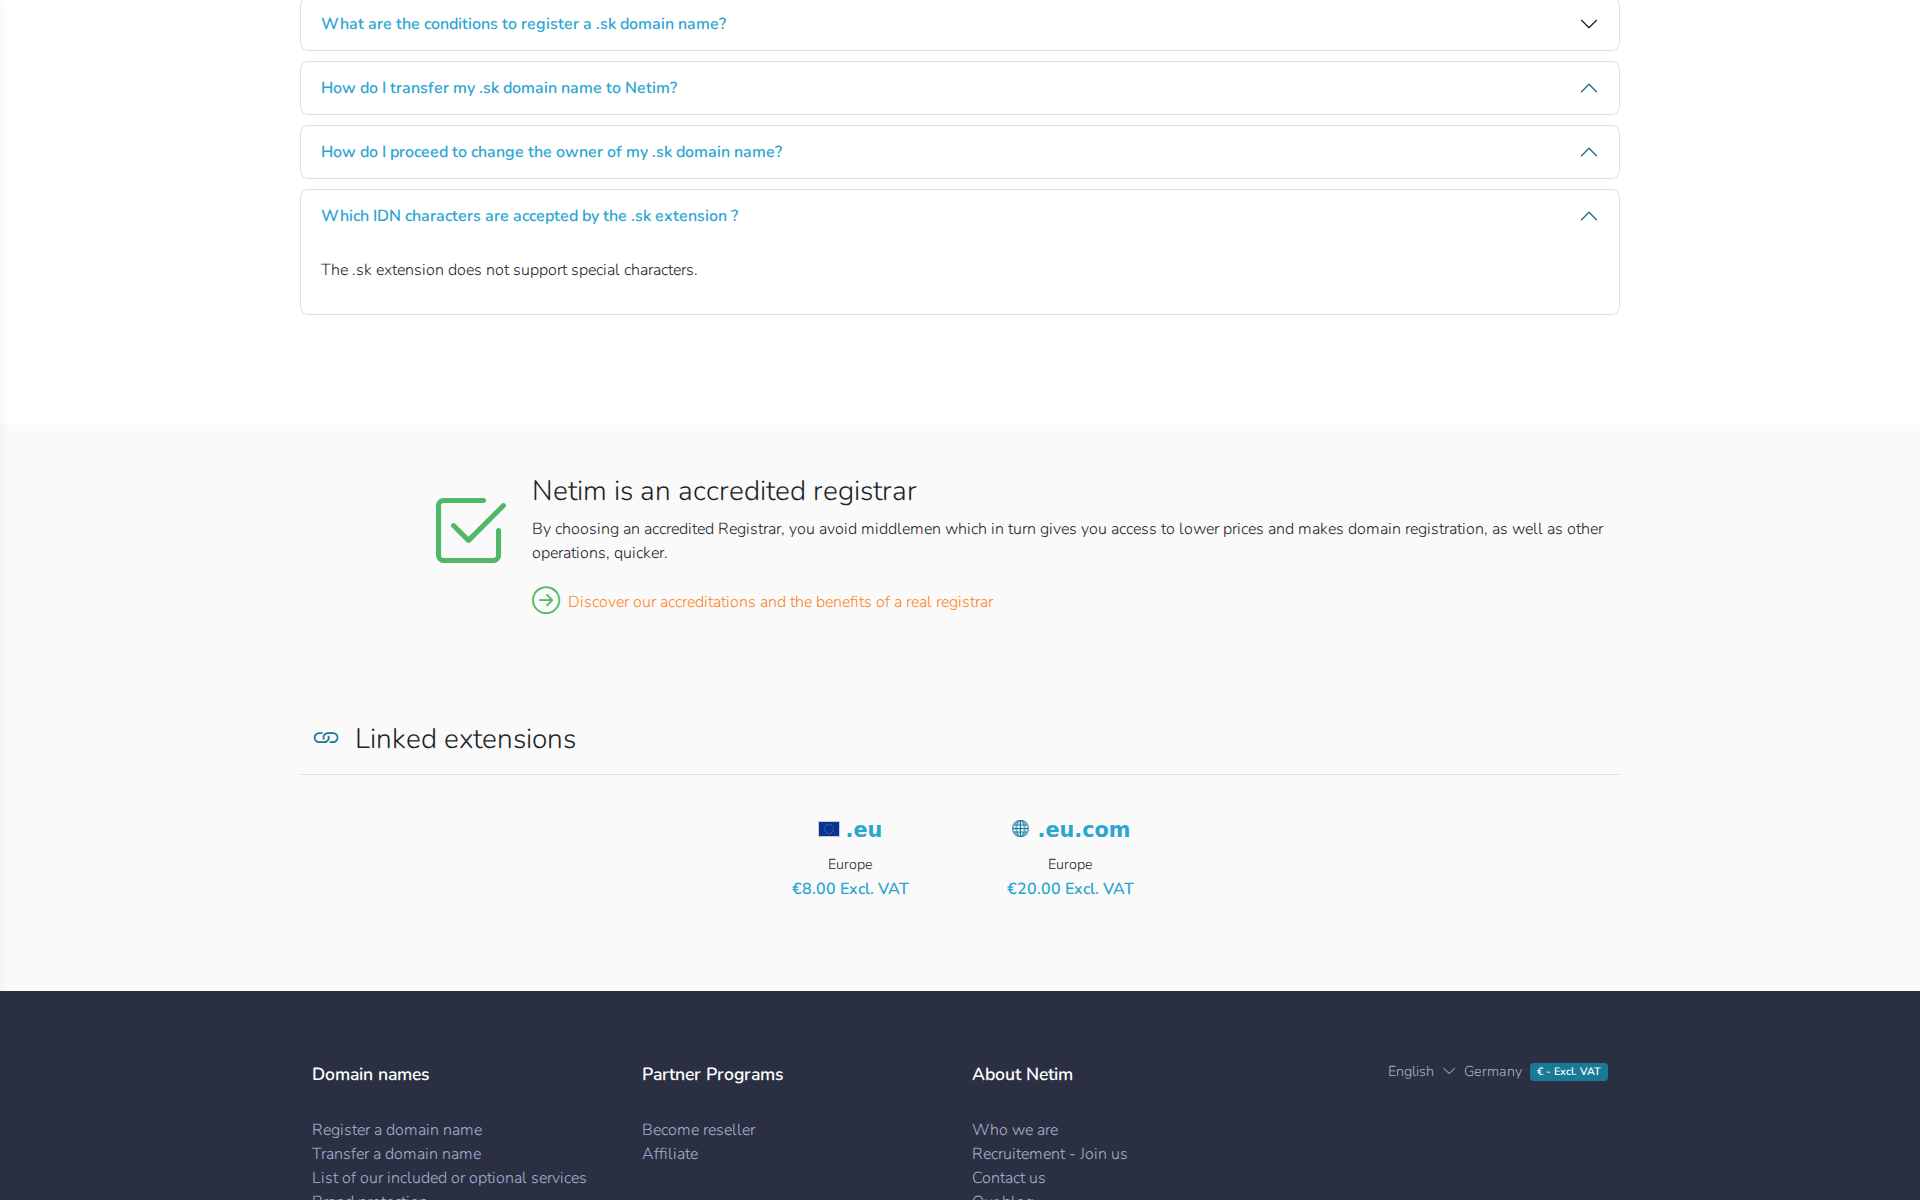Viewport: 1920px width, 1200px height.
Task: Click the EU flag icon next to .eu
Action: tap(828, 829)
